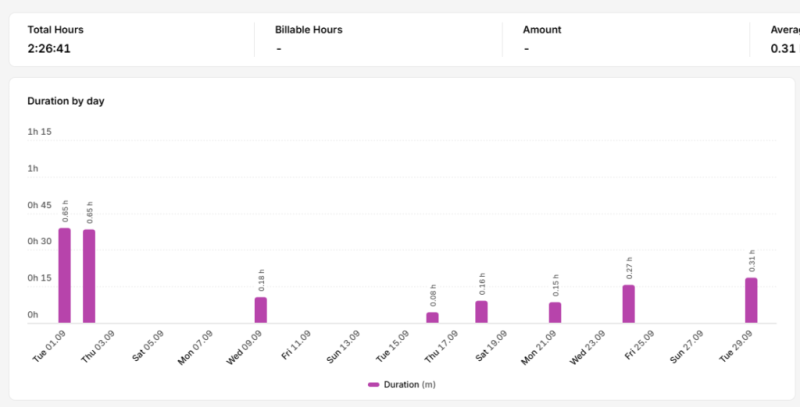Click the Thu 17.09 axis label
800x407 pixels.
pyautogui.click(x=441, y=346)
